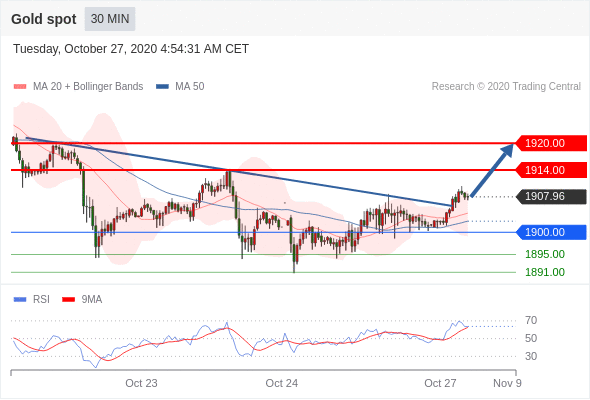Click the Oct 24 date axis label
Screen dimensions: 590x400
coord(281,383)
